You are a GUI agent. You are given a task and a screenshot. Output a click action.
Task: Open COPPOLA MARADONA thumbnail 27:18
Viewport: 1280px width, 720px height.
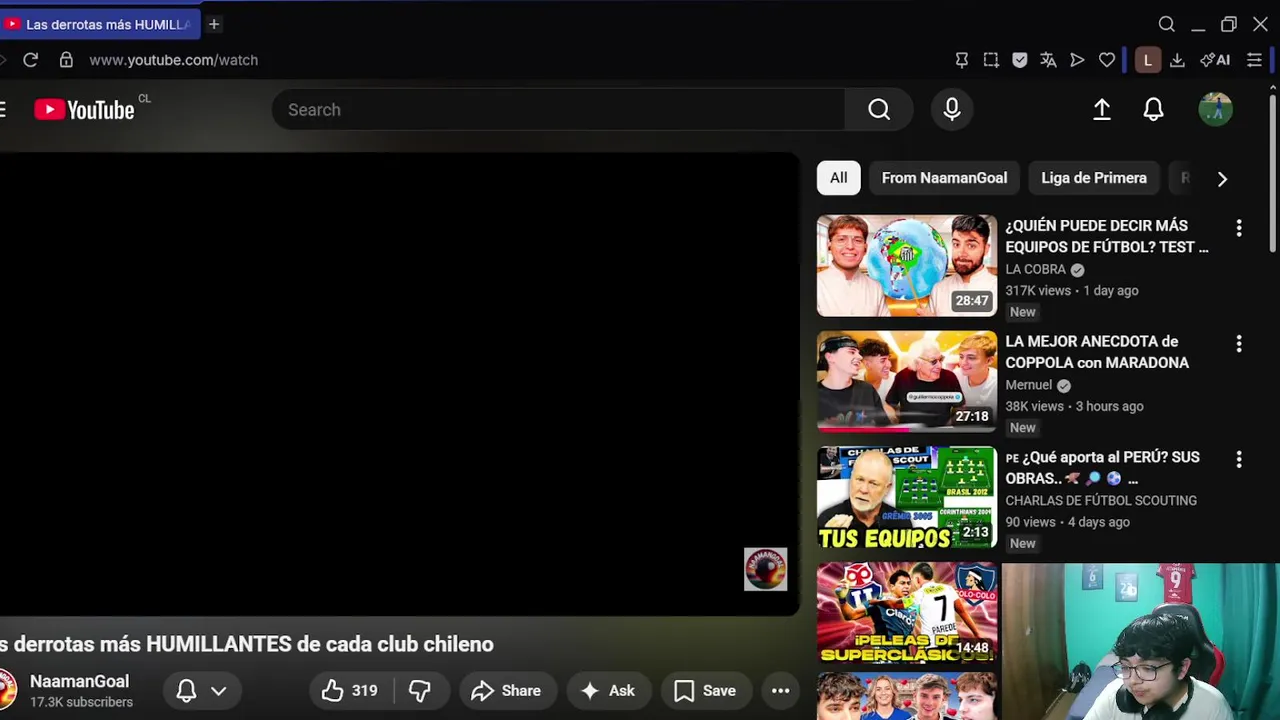(x=907, y=382)
